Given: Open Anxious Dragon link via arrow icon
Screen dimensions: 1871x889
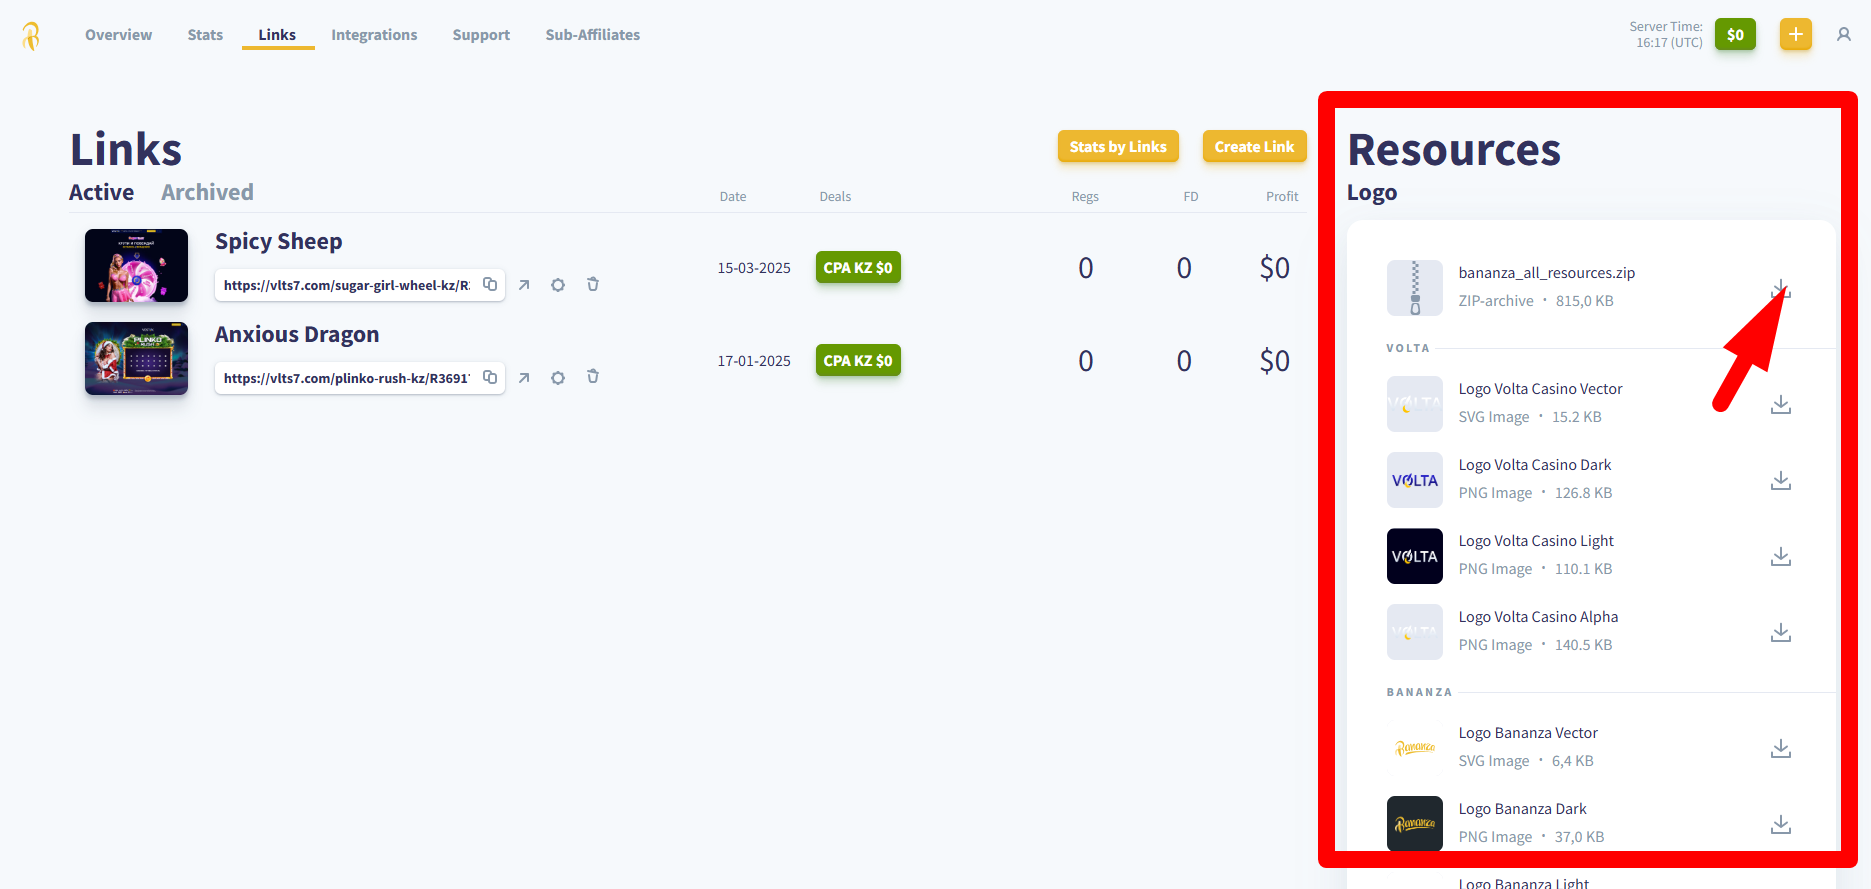Looking at the screenshot, I should (524, 378).
